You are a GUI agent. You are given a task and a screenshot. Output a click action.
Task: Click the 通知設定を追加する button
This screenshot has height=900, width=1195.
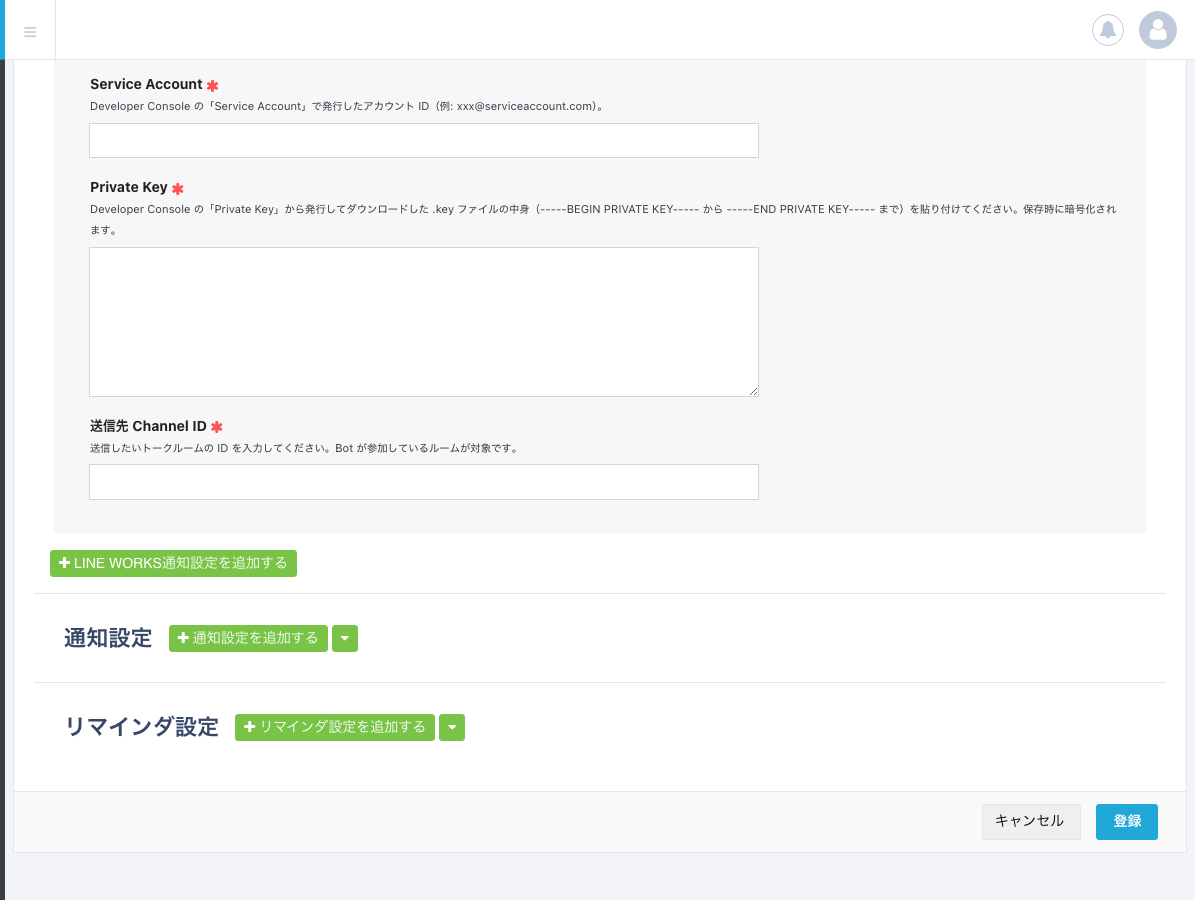click(x=248, y=638)
